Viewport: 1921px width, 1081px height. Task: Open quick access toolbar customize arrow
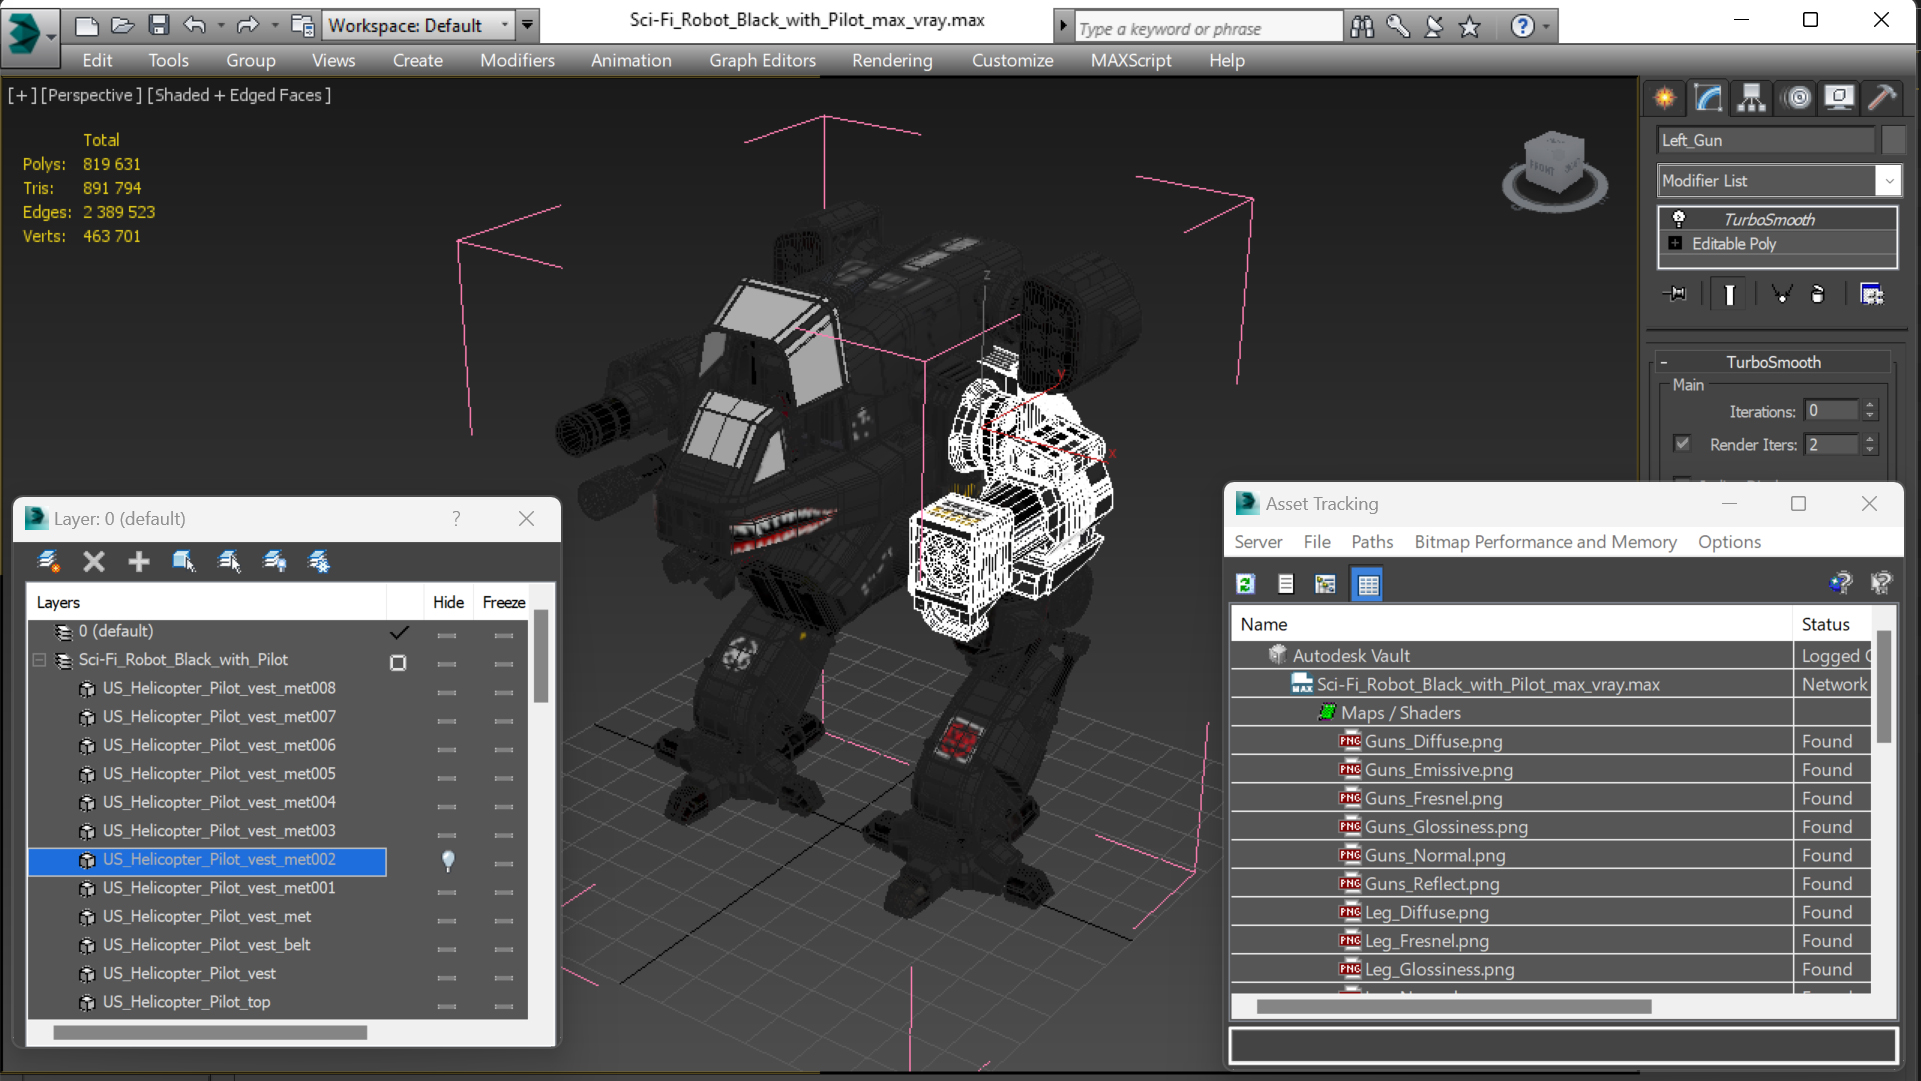(527, 25)
